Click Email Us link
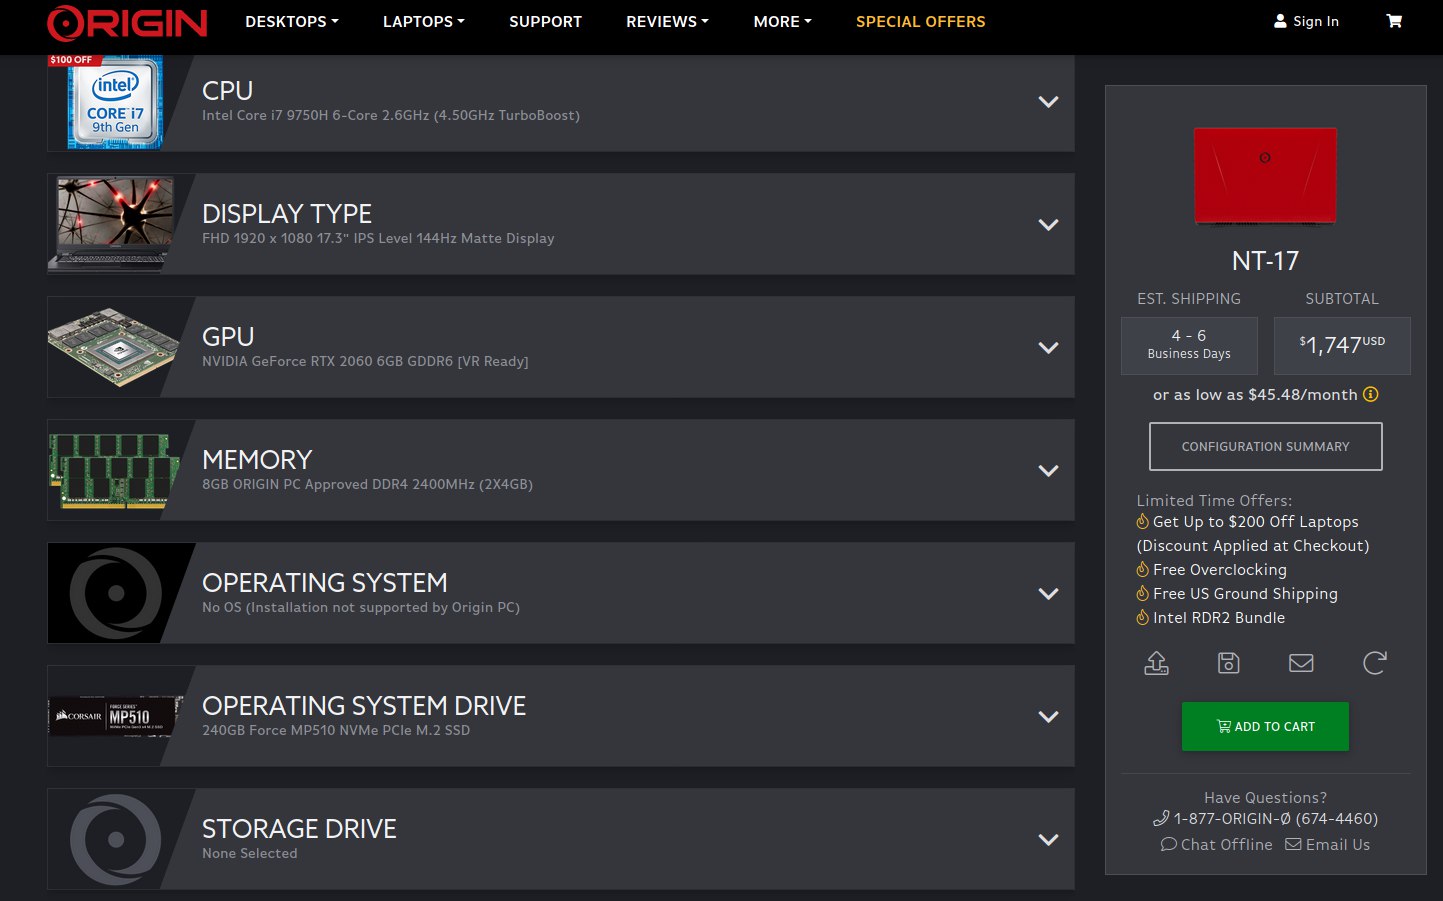1443x901 pixels. [1327, 844]
